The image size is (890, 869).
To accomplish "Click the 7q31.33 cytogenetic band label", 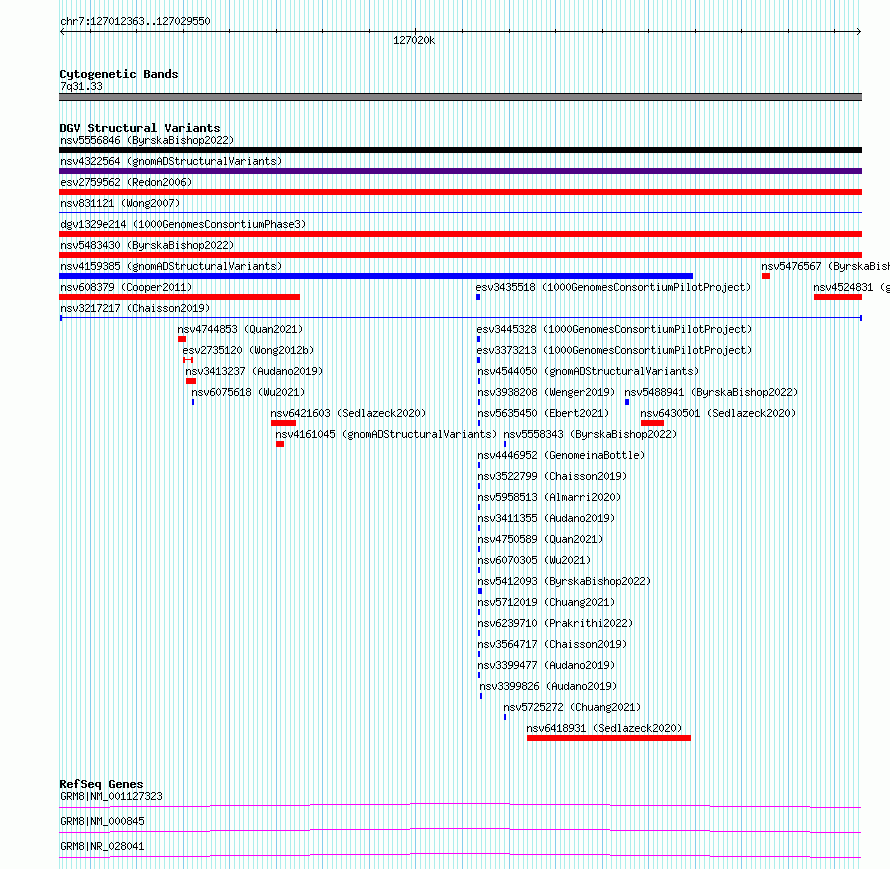I will click(81, 86).
